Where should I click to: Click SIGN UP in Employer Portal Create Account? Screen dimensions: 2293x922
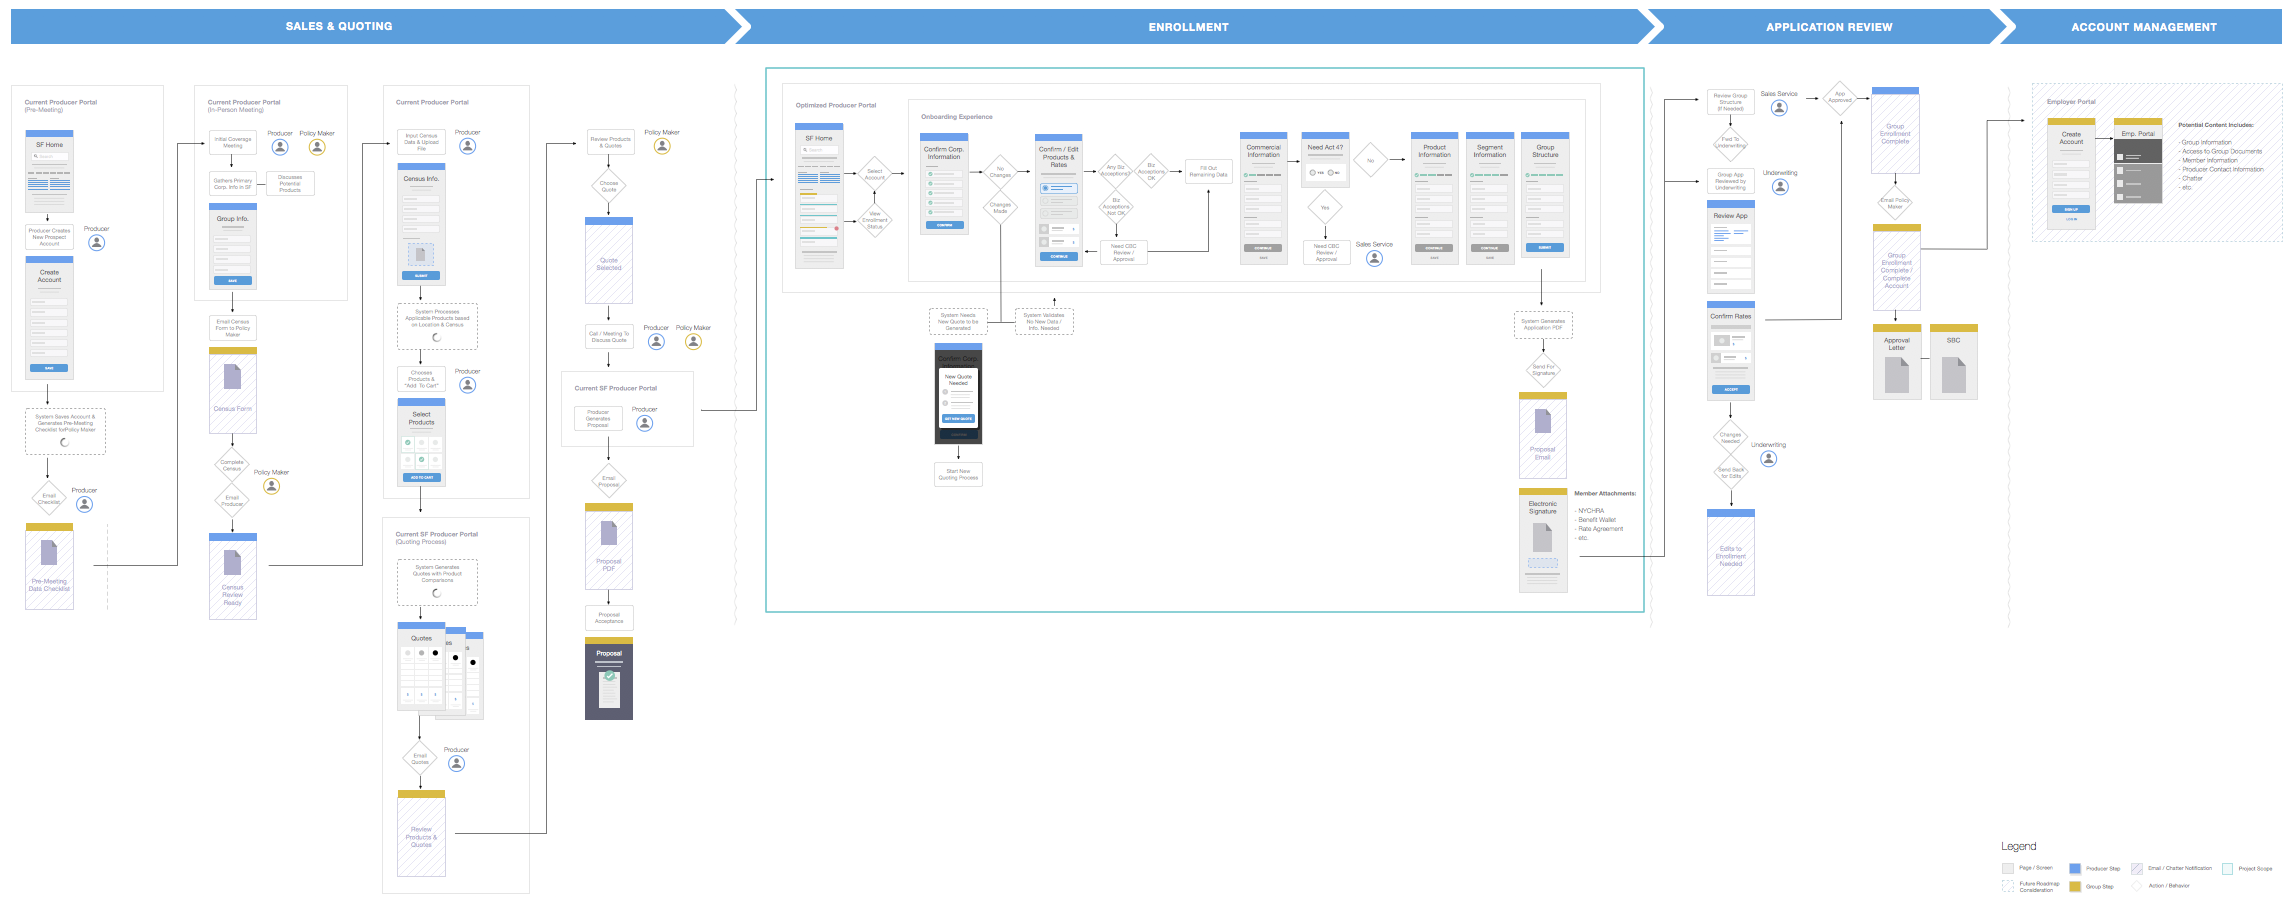click(x=2070, y=210)
